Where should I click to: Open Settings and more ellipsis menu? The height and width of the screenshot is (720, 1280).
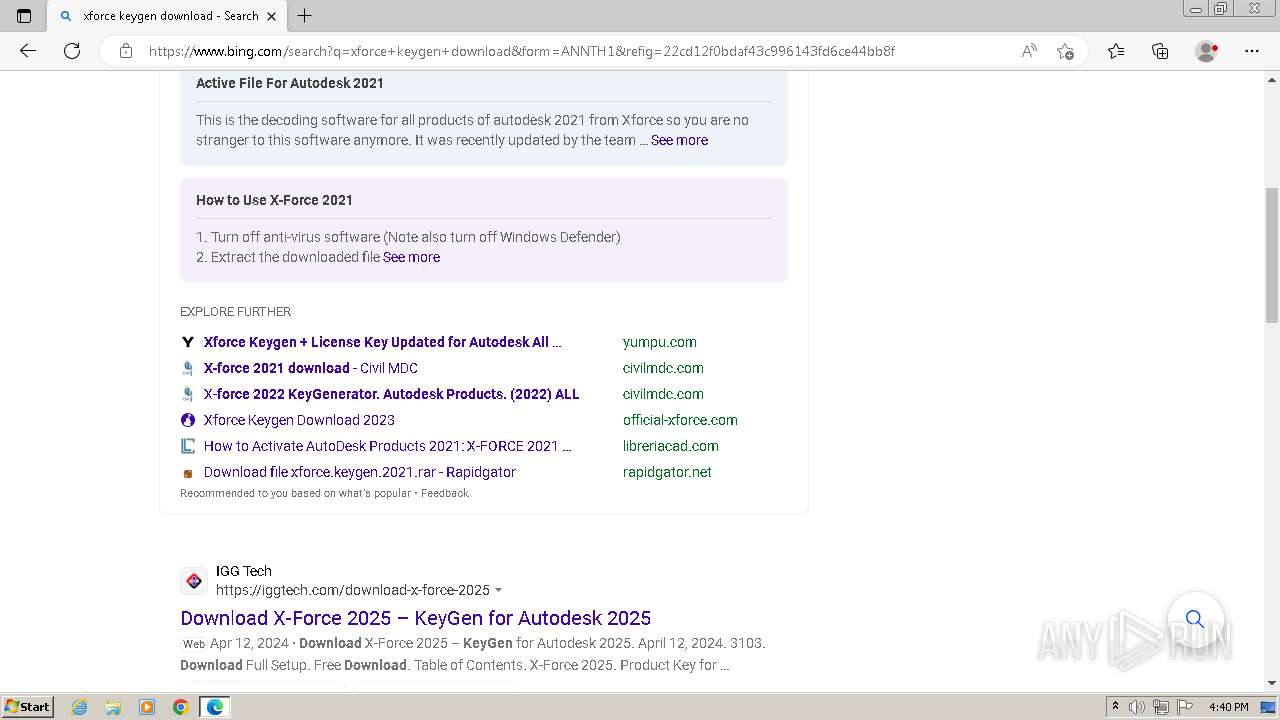[1252, 51]
